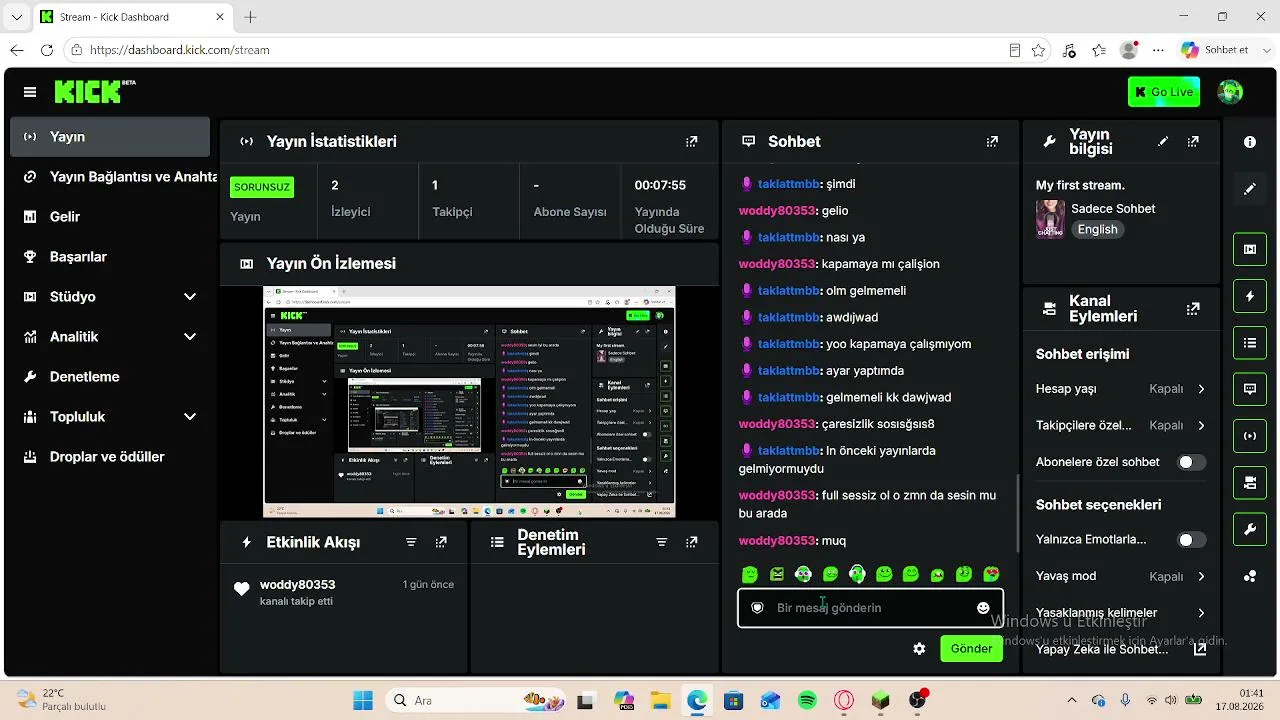This screenshot has height=720, width=1280.
Task: Toggle the wrench stream info icon in right toolbar
Action: (x=1250, y=529)
